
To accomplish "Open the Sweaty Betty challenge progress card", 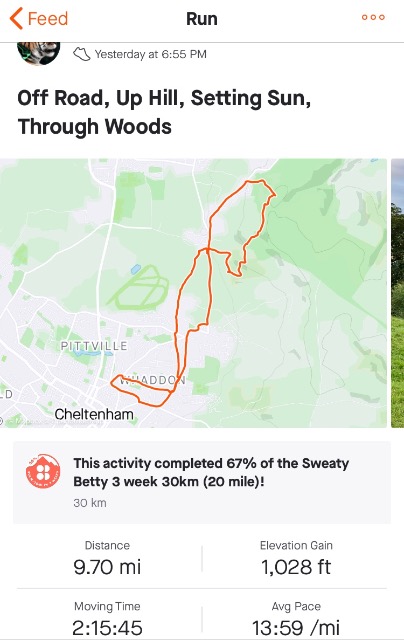I will click(x=202, y=482).
